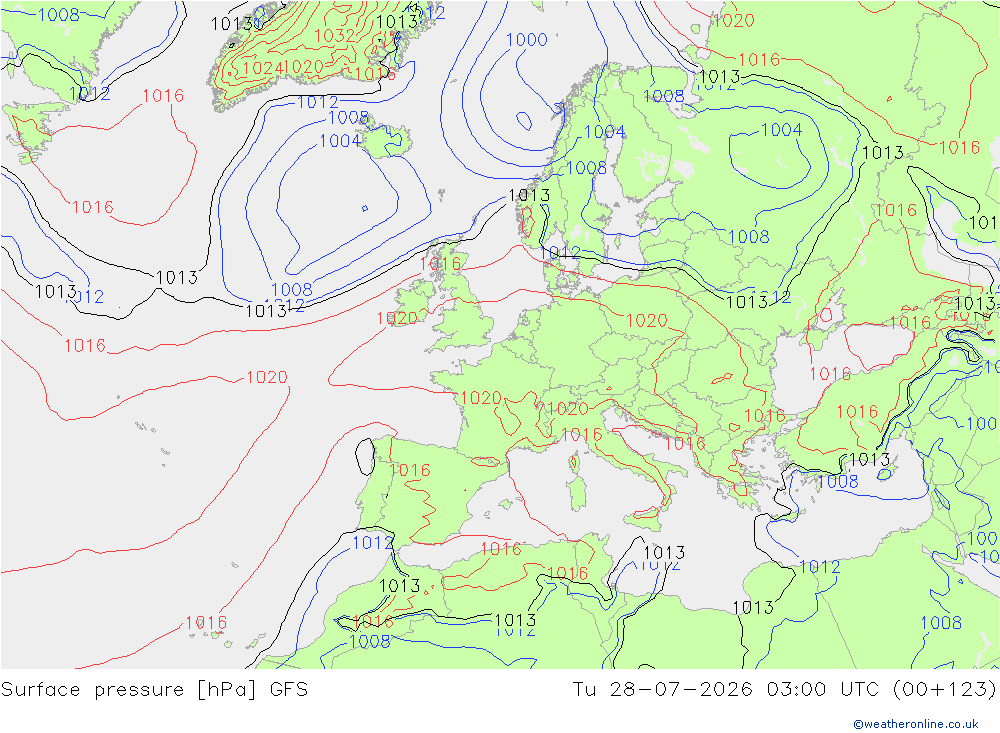Click the blue 1012 label over Denmark
This screenshot has height=733, width=1000.
click(560, 253)
